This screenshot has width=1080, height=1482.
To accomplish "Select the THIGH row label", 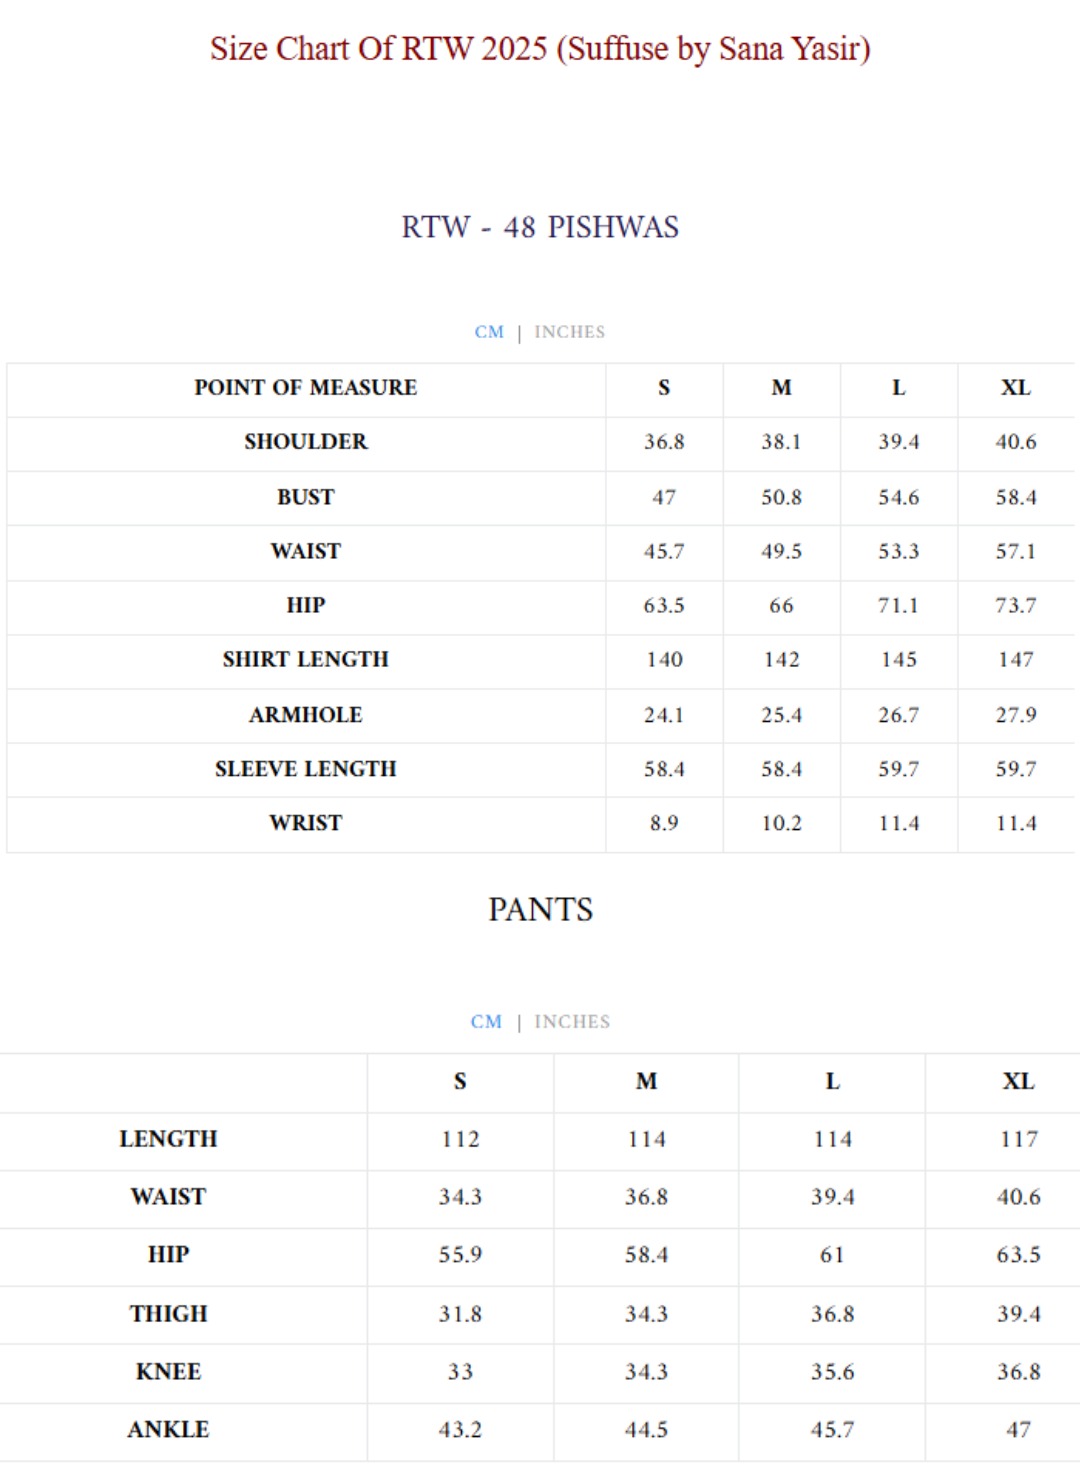I will pos(168,1314).
